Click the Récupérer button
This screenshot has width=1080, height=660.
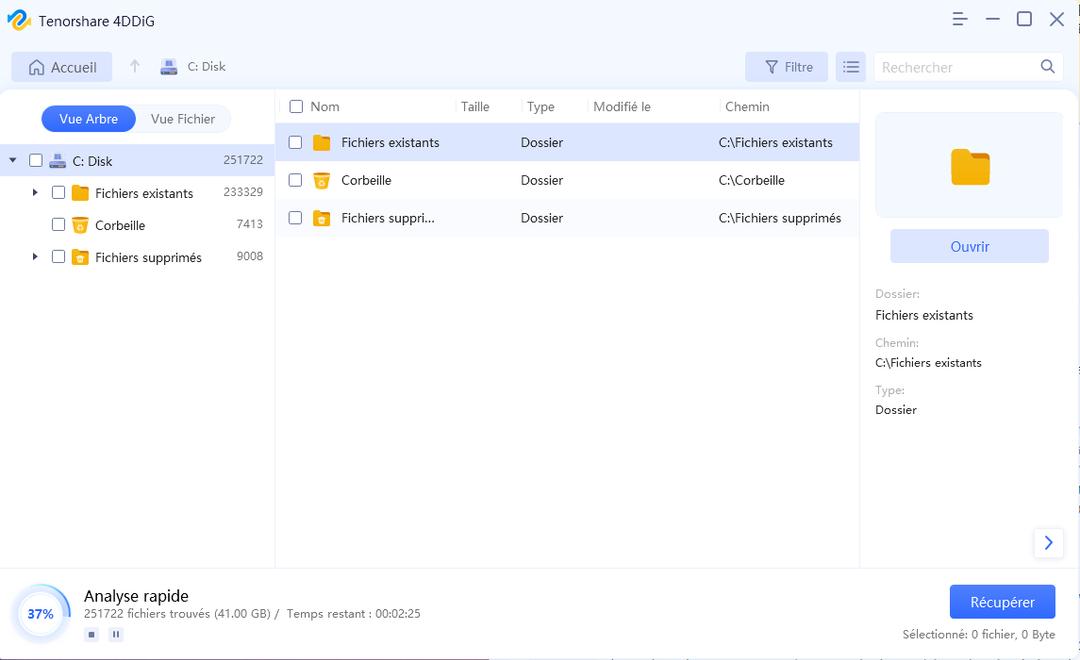1002,602
